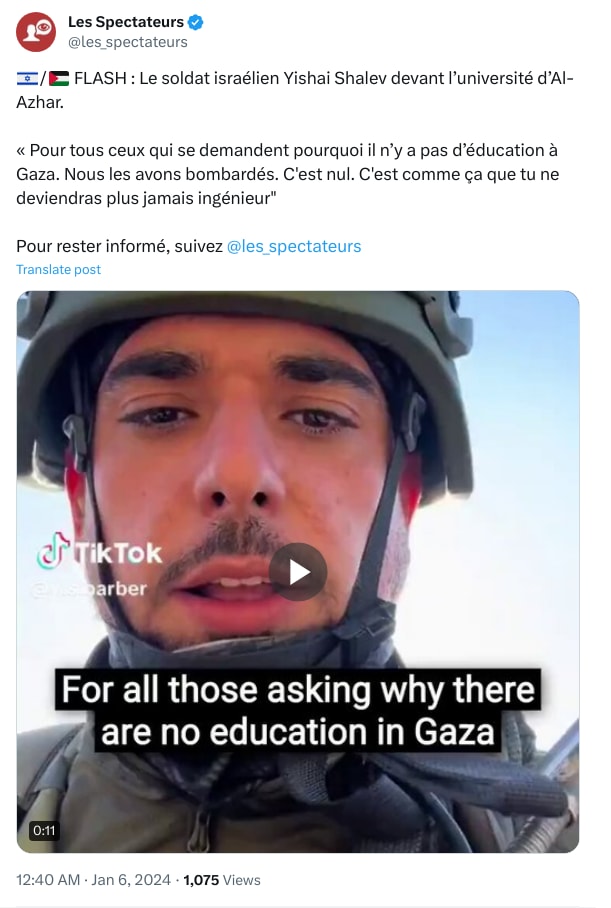Click the TikTok username watermark ending in barber
Viewport: 611px width, 908px height.
click(92, 589)
